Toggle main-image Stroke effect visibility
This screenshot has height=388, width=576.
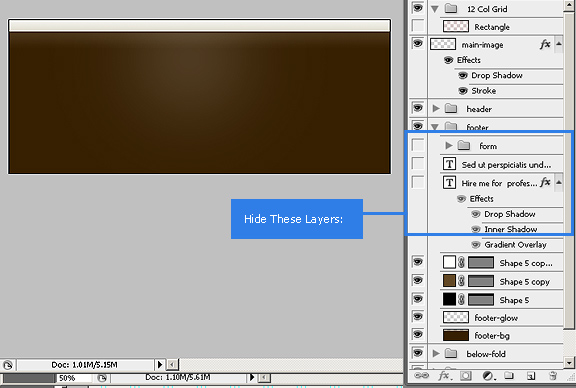tap(463, 90)
